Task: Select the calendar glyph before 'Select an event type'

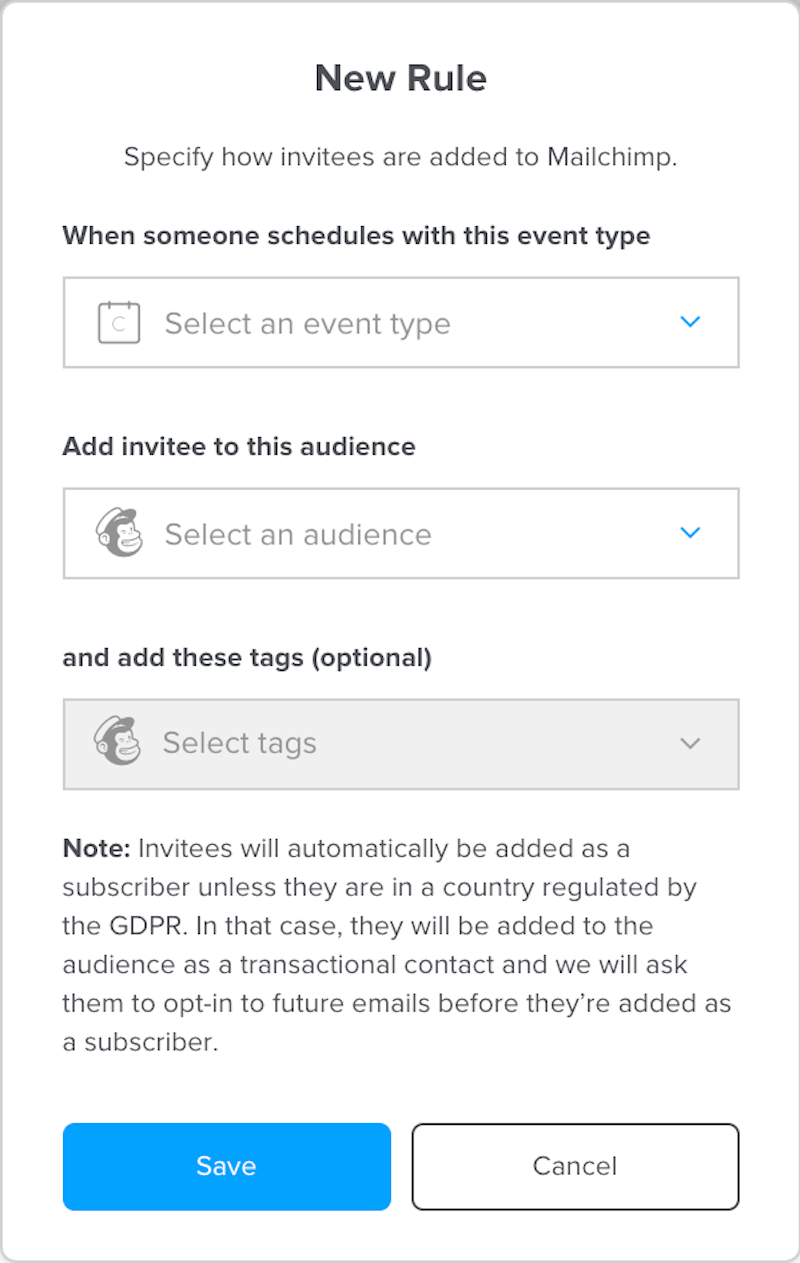Action: [118, 322]
